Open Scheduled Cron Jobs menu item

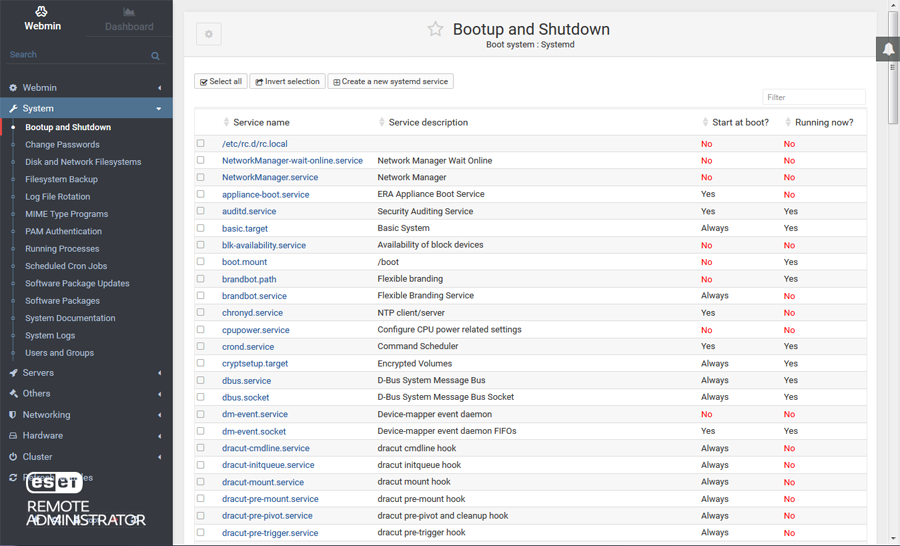tap(66, 266)
